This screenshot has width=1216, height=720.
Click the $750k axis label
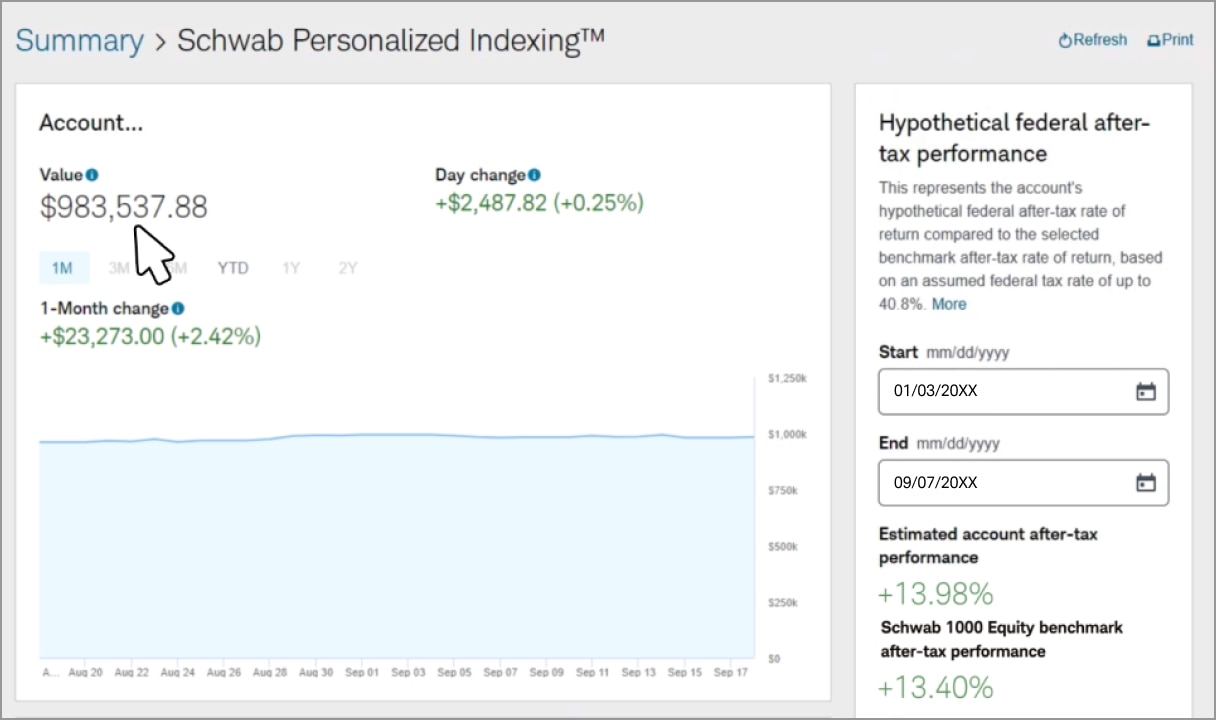(784, 491)
